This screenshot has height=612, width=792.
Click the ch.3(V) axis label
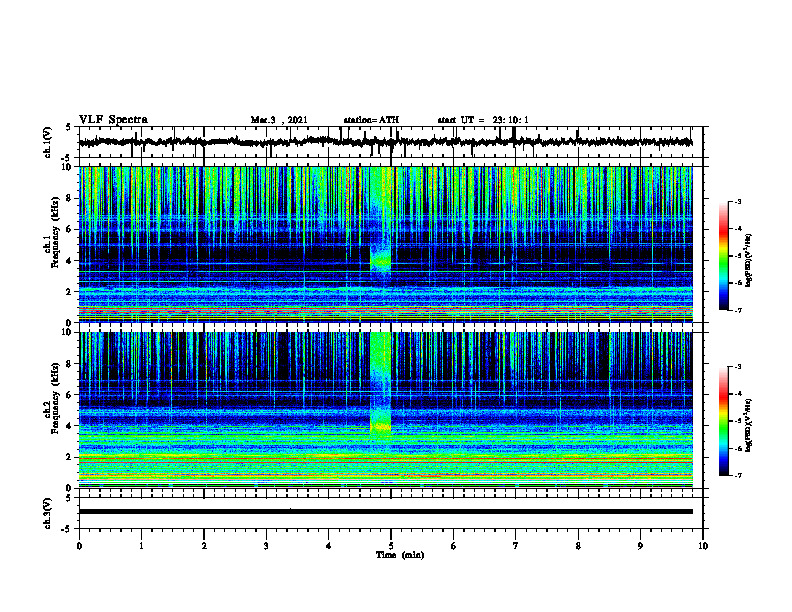click(48, 513)
